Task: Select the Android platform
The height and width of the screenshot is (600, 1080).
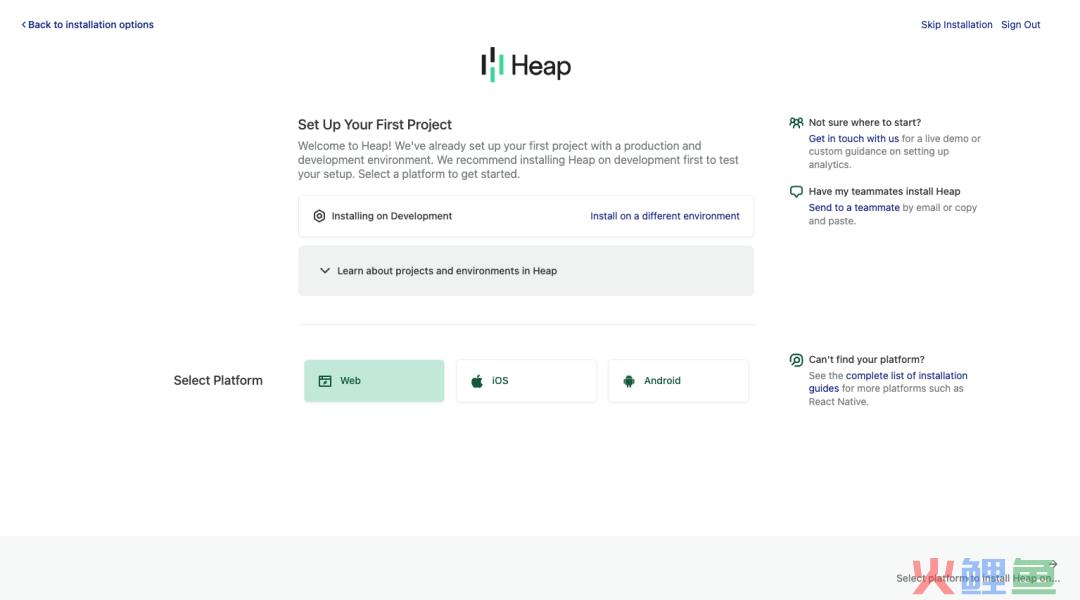Action: pos(678,381)
